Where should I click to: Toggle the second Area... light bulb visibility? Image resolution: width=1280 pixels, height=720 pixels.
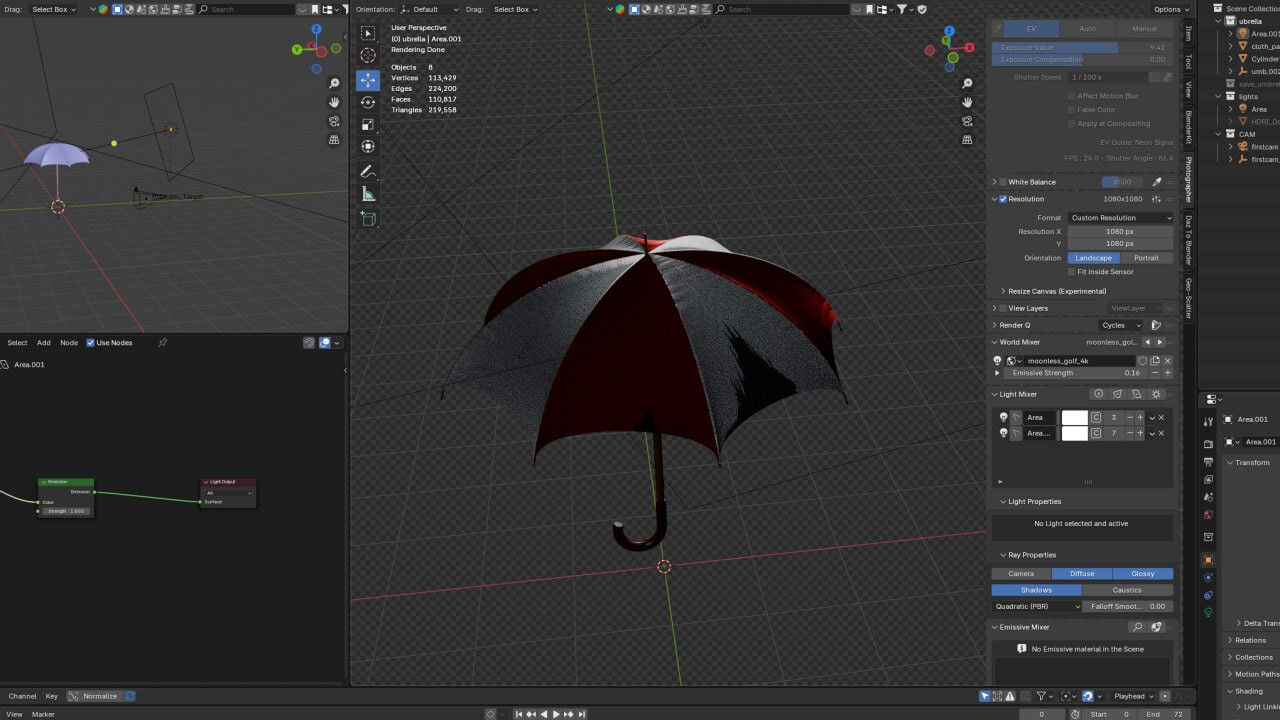[1004, 433]
